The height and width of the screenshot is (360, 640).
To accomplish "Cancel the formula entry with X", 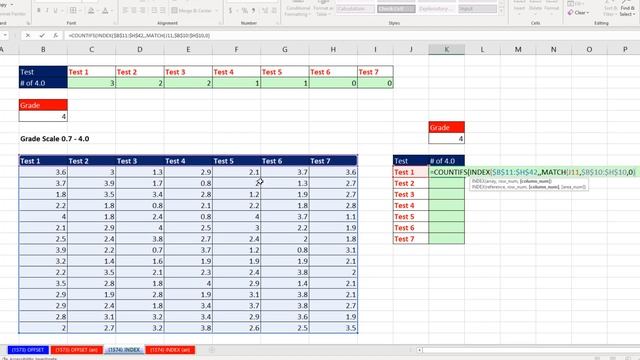I will 28,36.
